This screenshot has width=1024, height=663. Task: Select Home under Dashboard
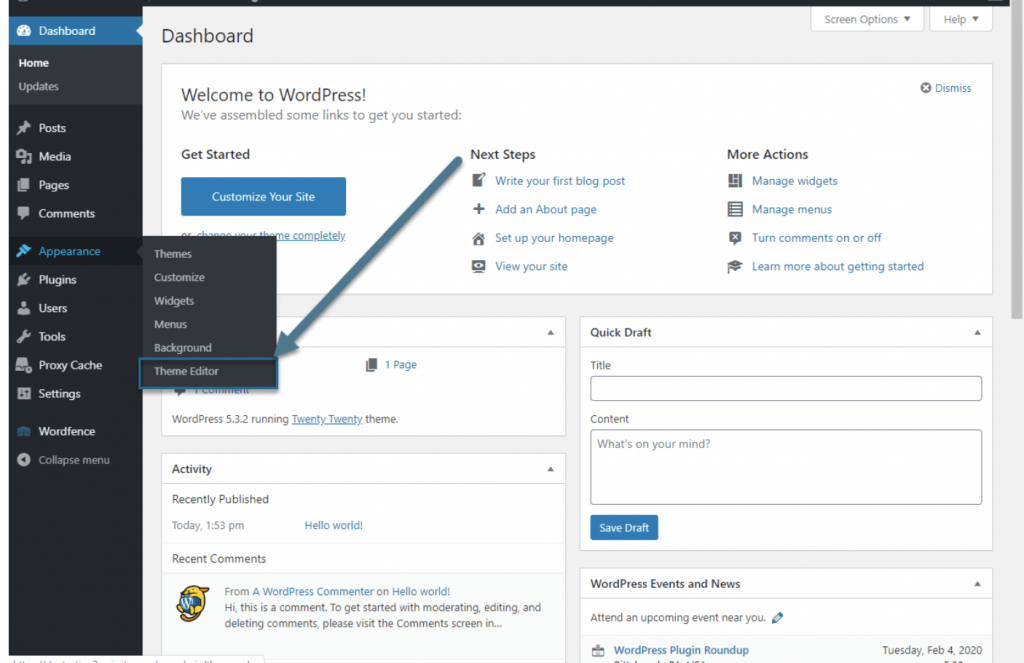click(33, 63)
